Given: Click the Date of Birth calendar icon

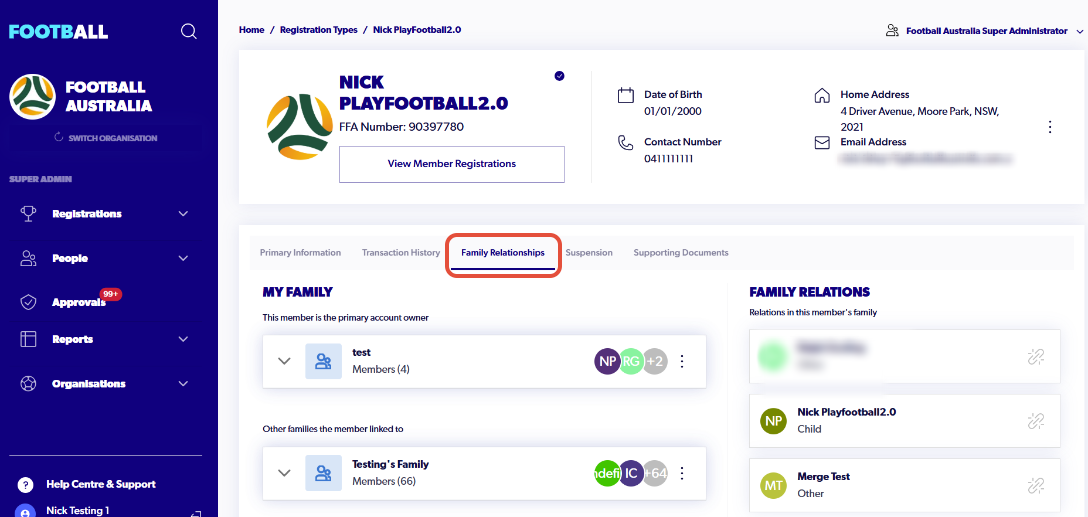Looking at the screenshot, I should tap(626, 95).
